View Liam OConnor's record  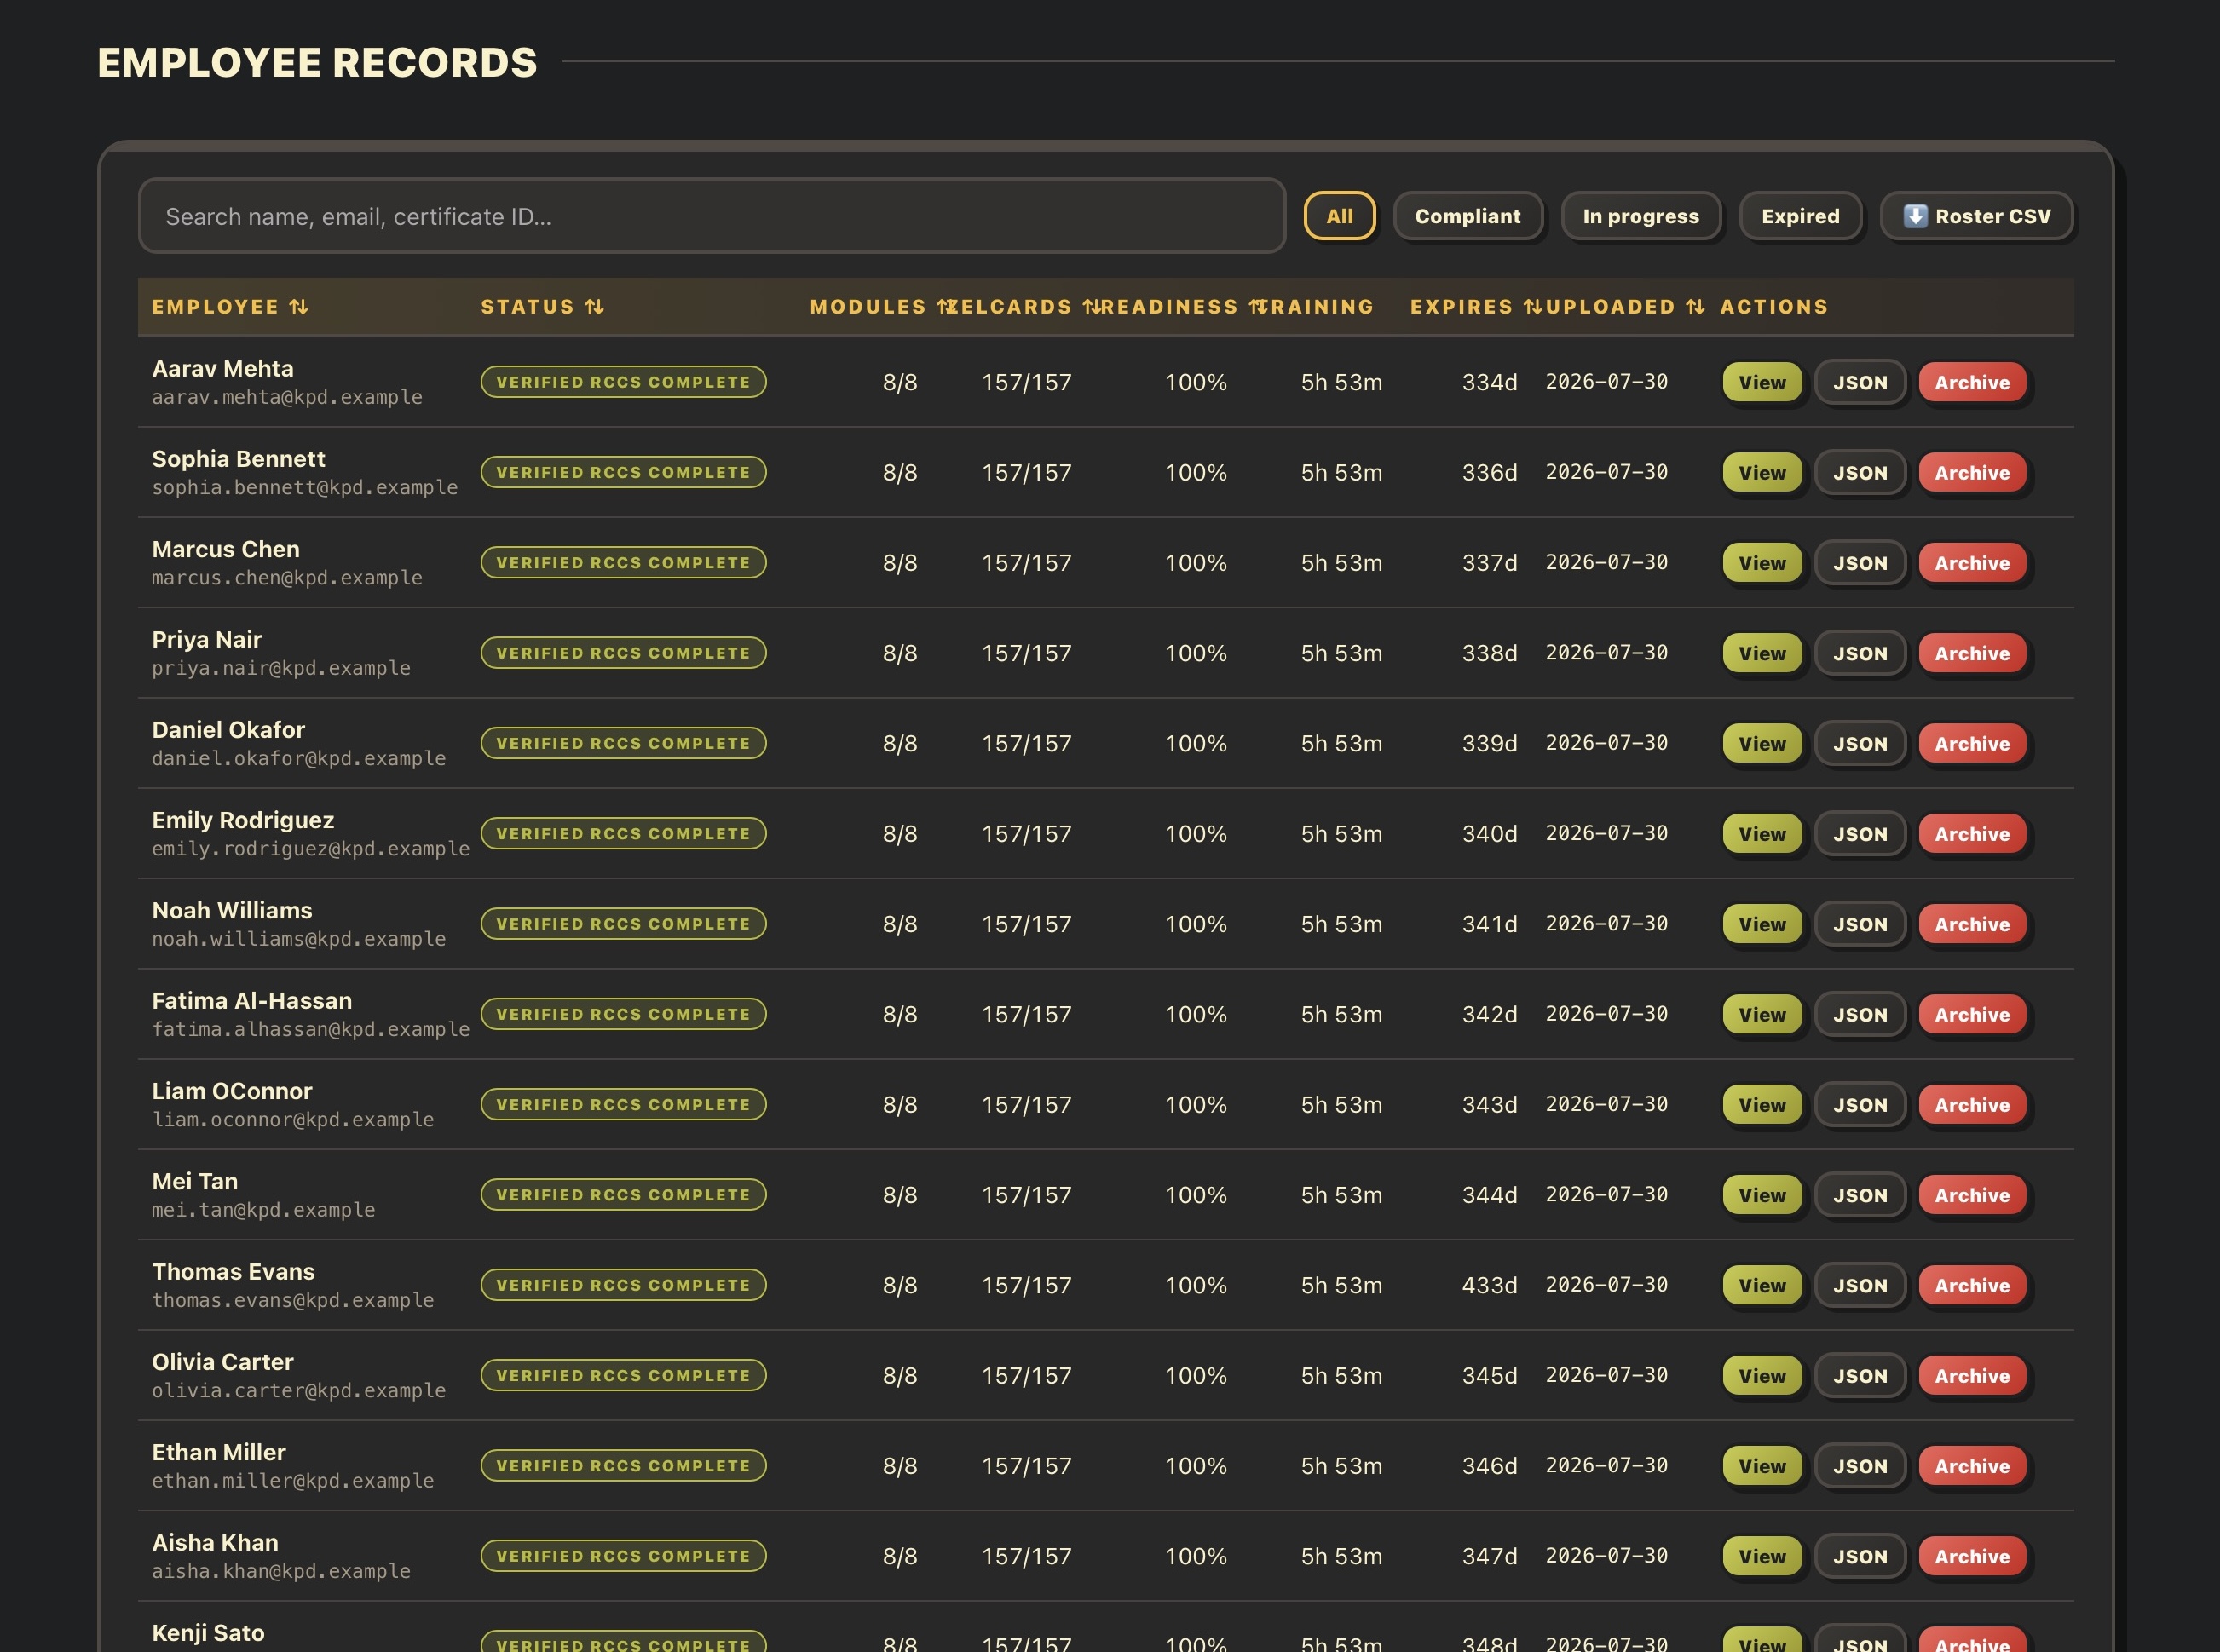[1762, 1105]
